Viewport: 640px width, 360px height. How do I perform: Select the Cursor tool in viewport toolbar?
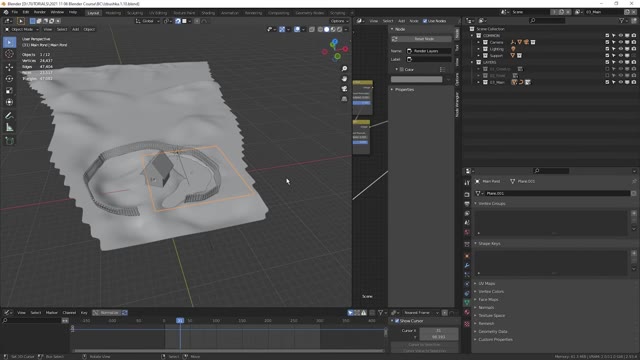pyautogui.click(x=9, y=54)
